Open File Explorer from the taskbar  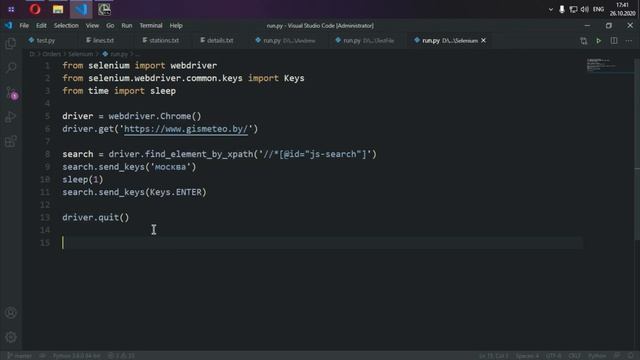(x=58, y=9)
